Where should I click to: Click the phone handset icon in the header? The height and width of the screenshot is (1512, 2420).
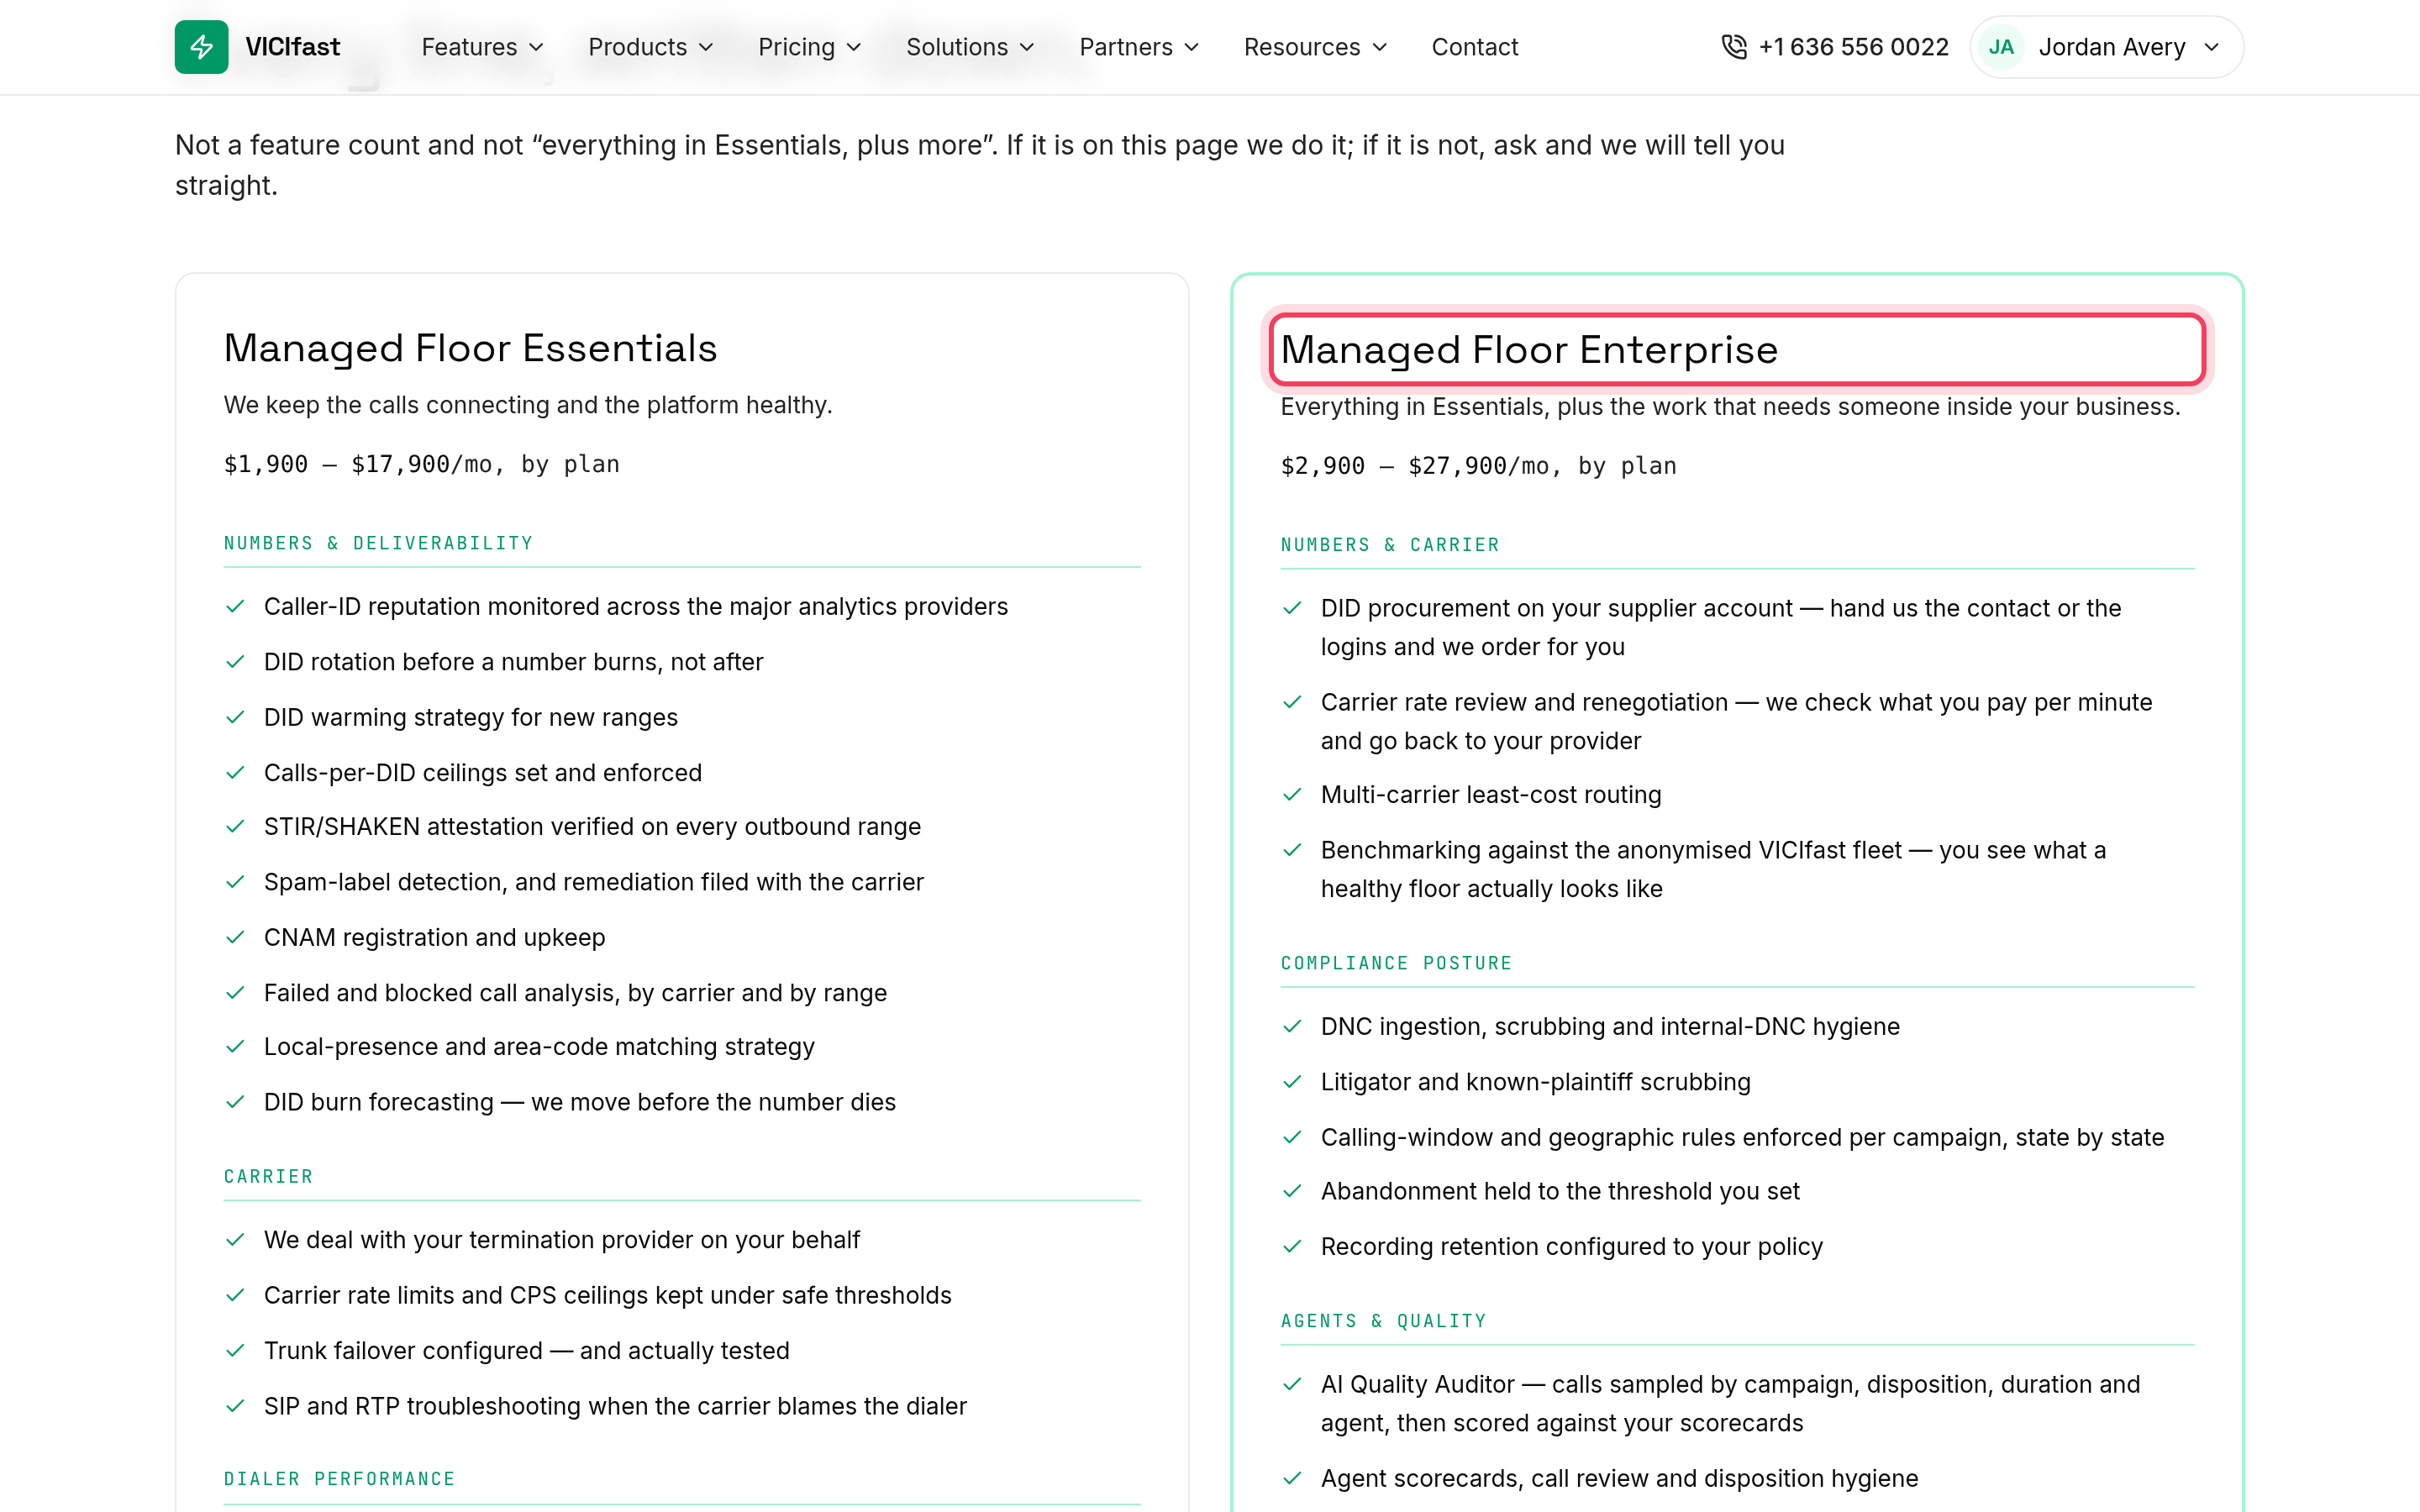click(x=1734, y=47)
